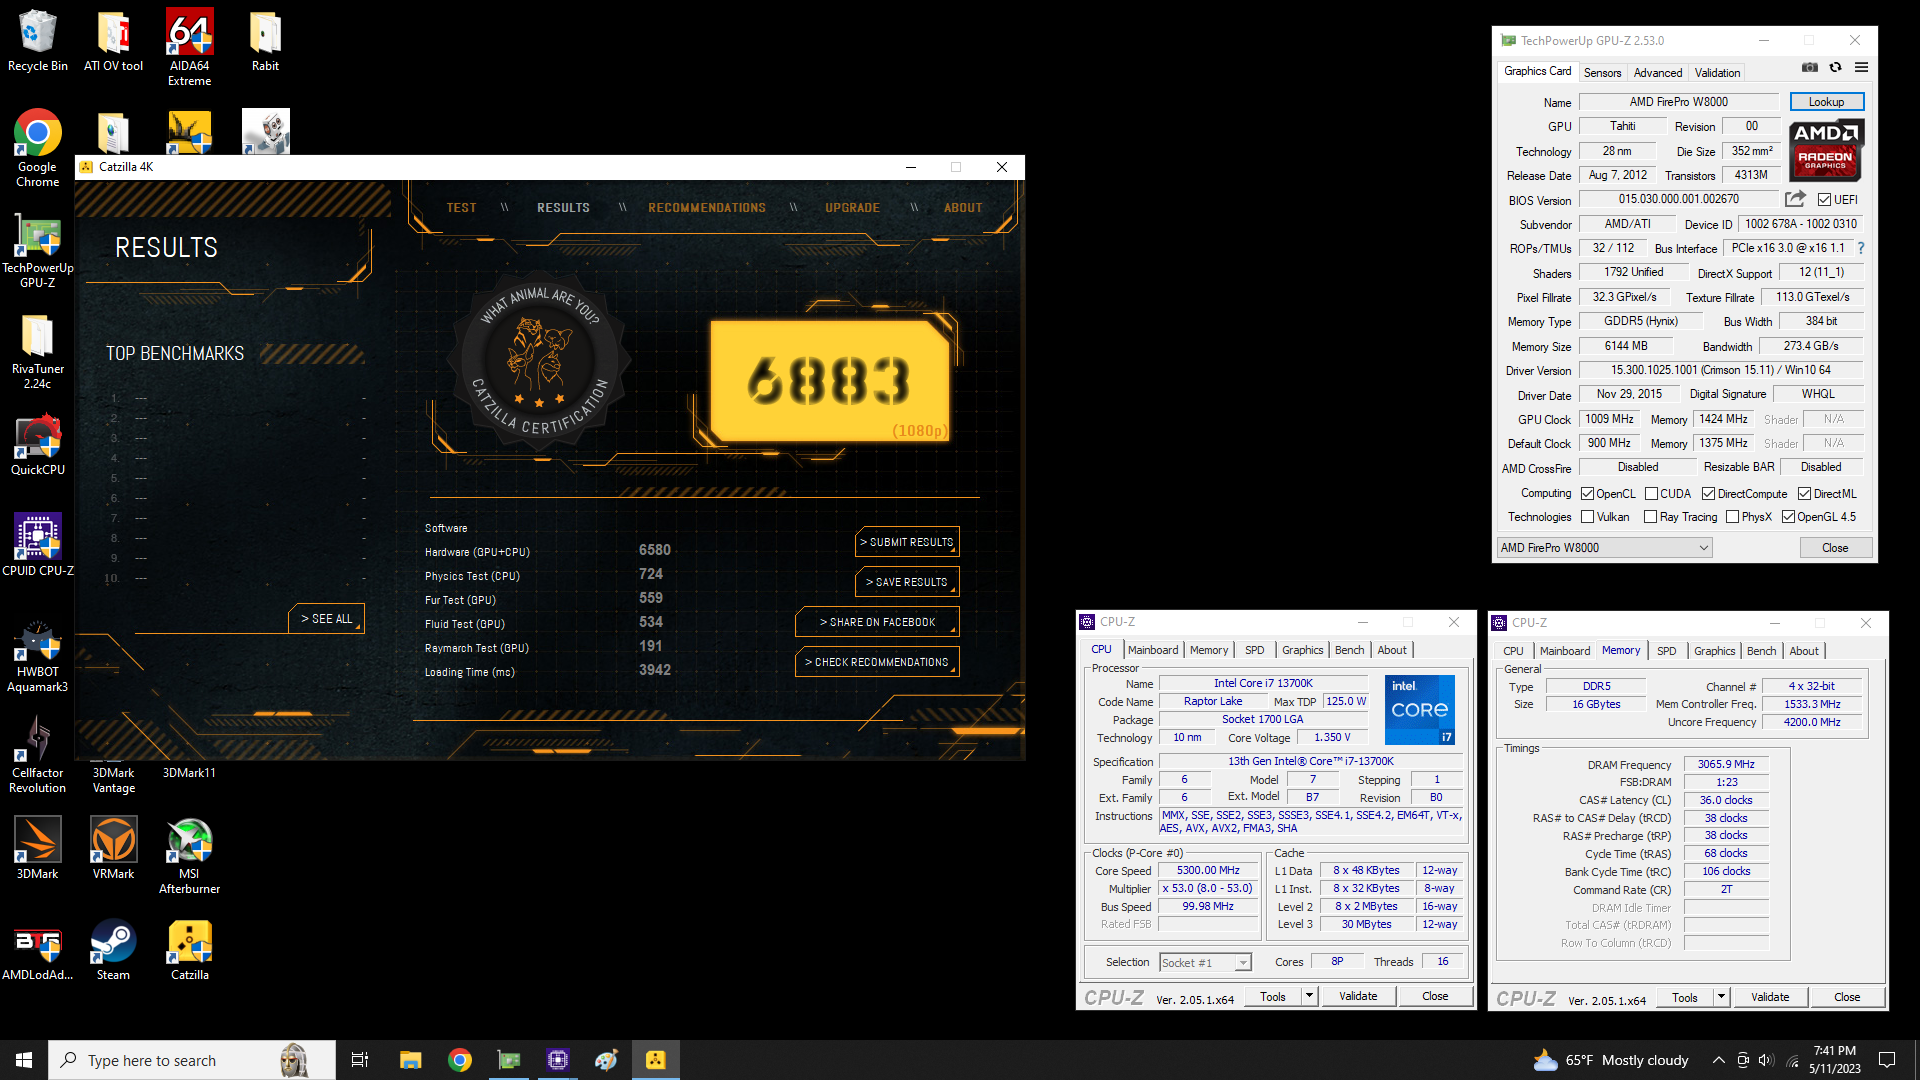Screen dimensions: 1920x1080
Task: Open Catzilla desktop shortcut
Action: 189,952
